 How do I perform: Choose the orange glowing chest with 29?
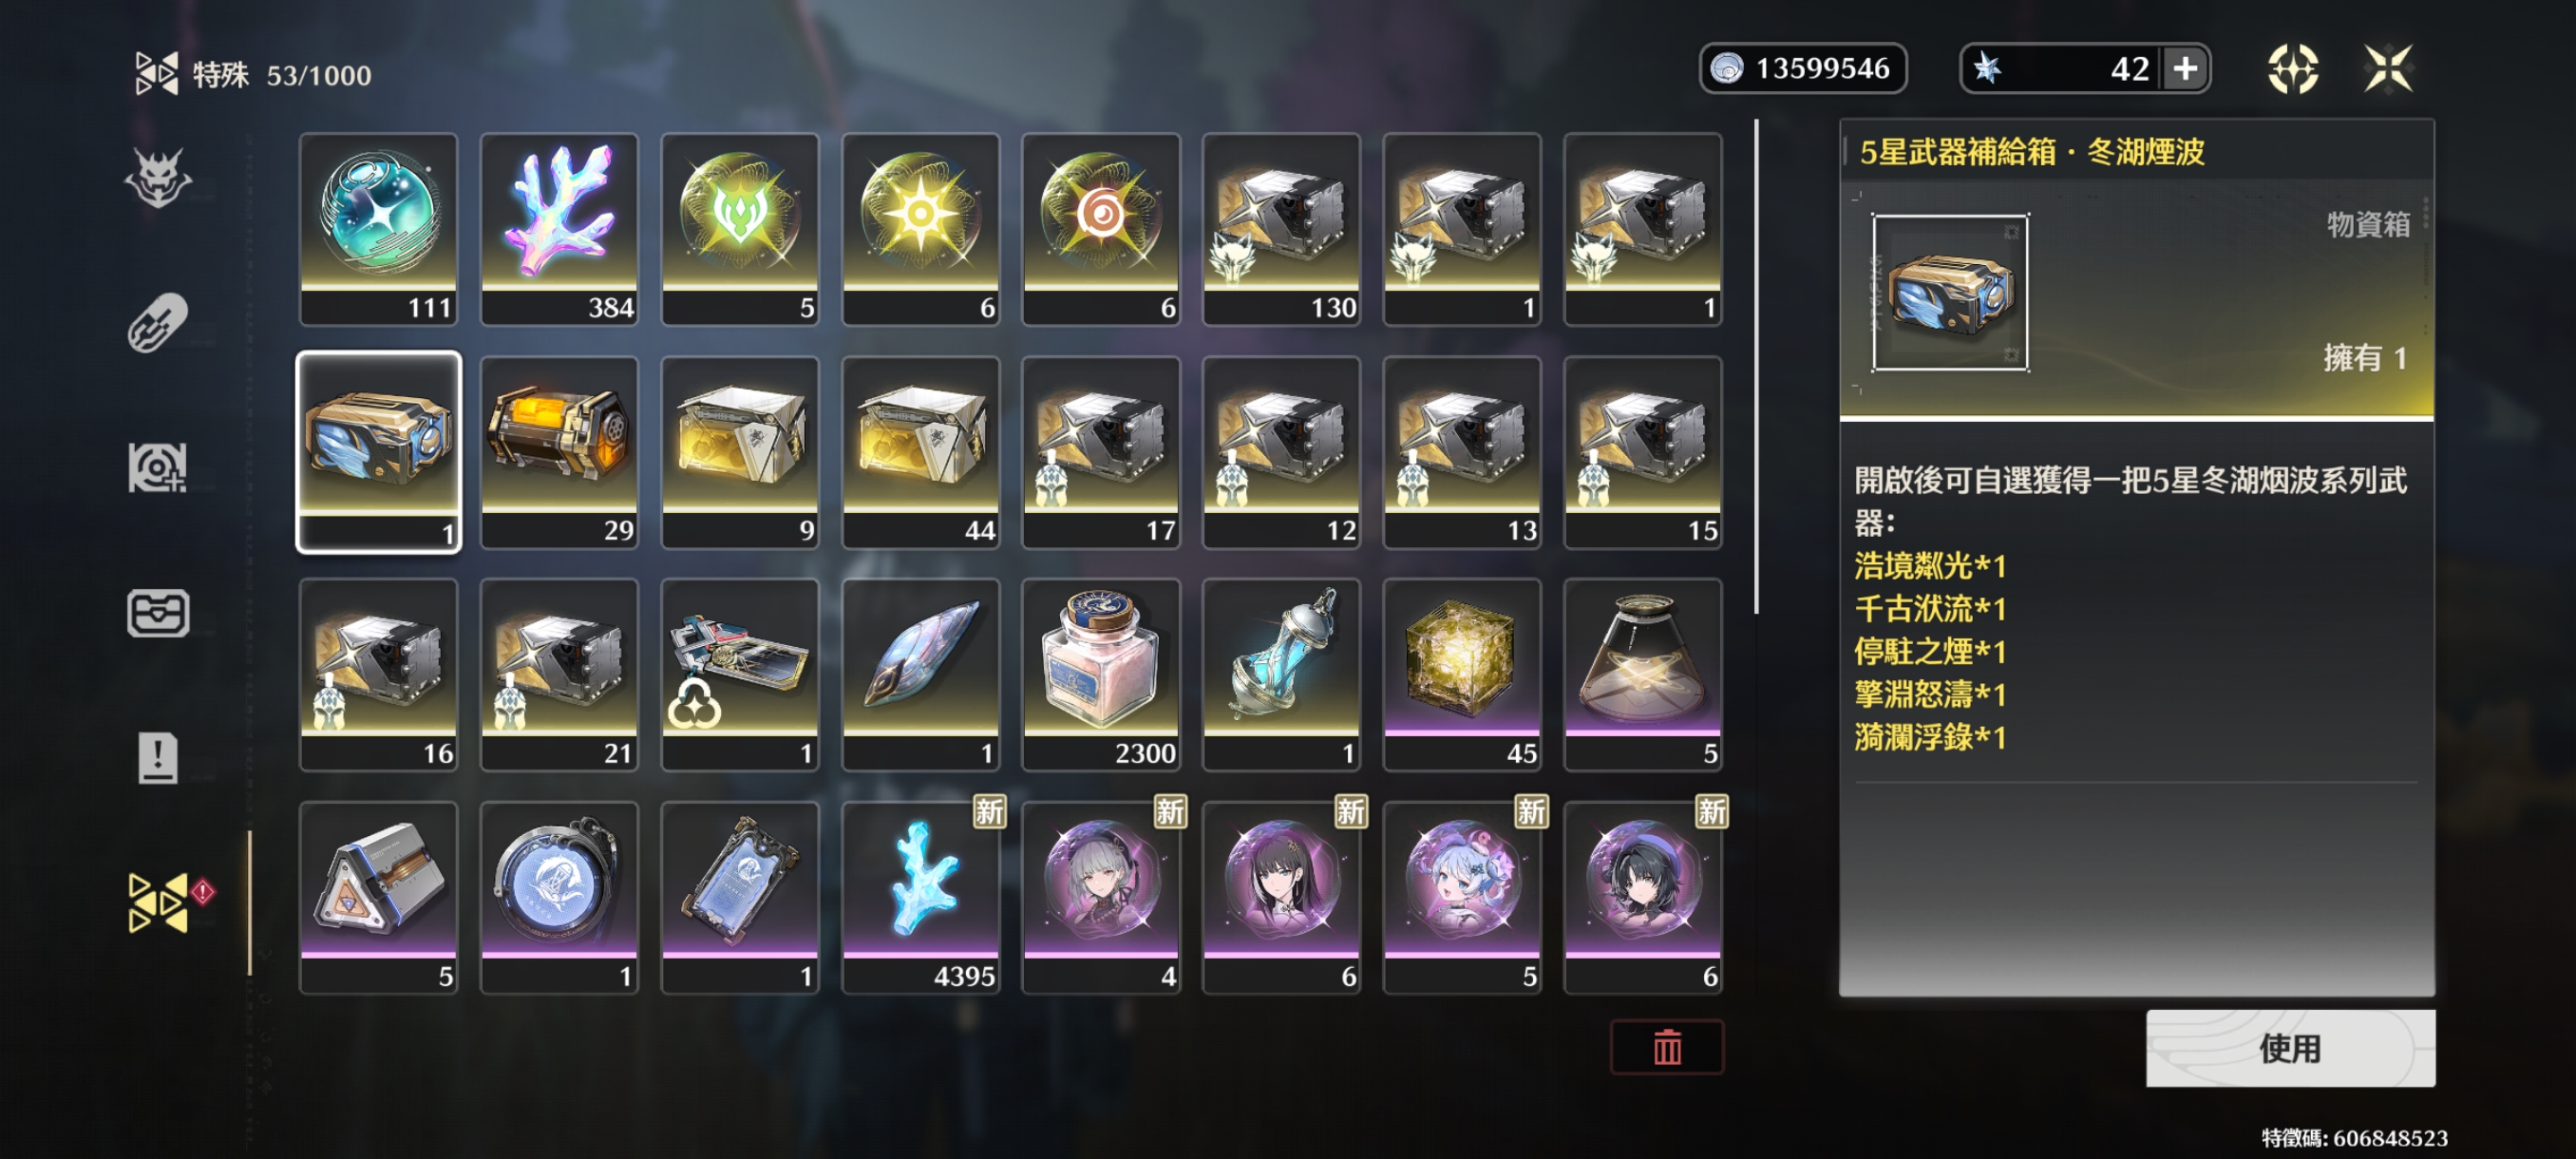click(559, 452)
